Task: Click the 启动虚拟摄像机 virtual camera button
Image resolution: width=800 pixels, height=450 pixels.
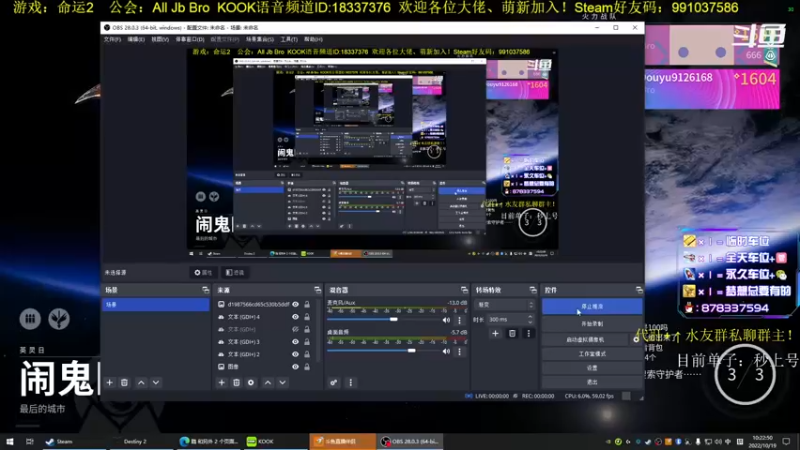Action: (585, 339)
